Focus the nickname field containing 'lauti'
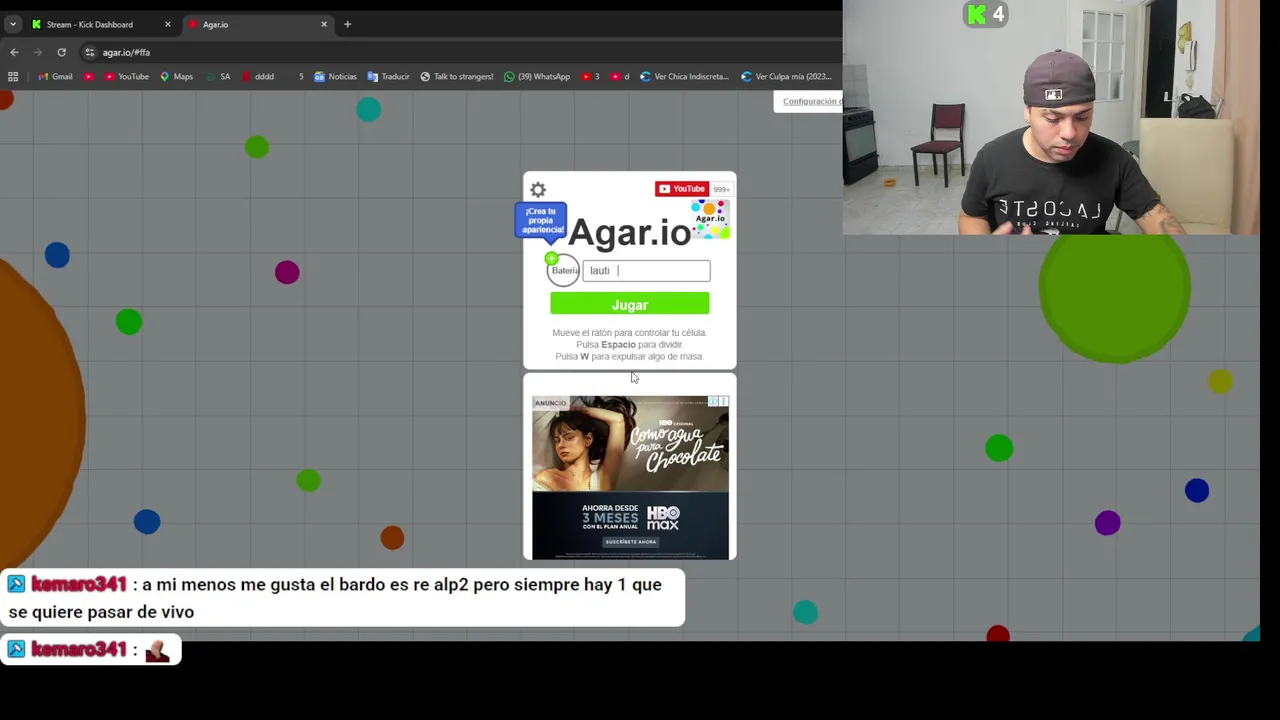The image size is (1280, 720). coord(646,271)
